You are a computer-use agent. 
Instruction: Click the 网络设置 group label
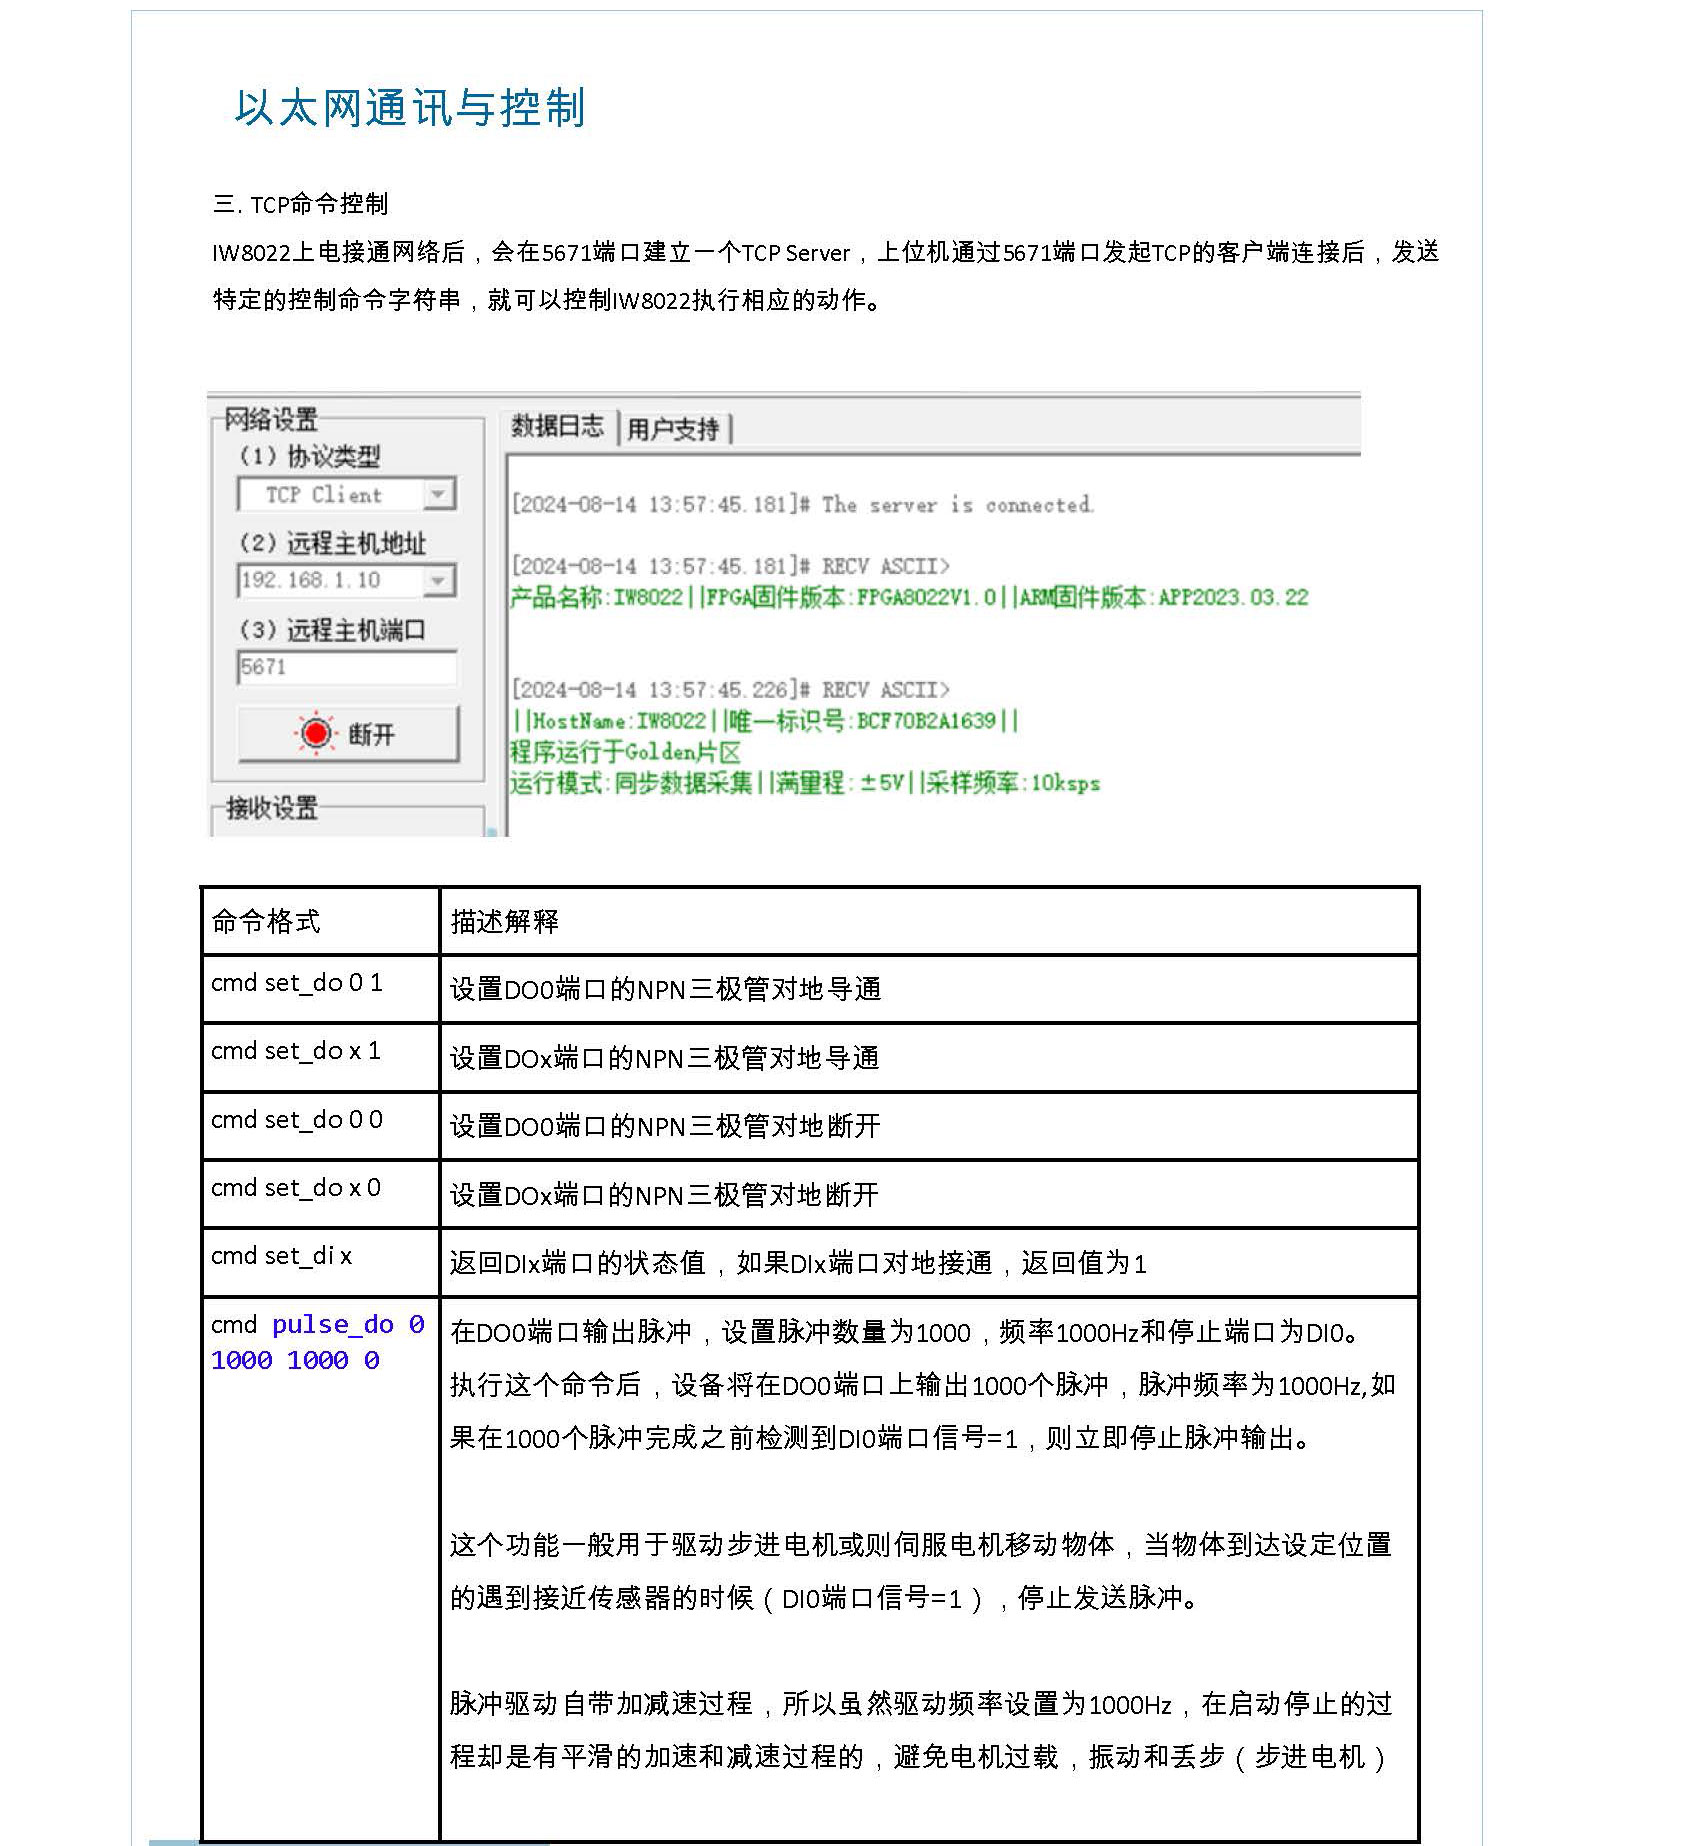[271, 419]
